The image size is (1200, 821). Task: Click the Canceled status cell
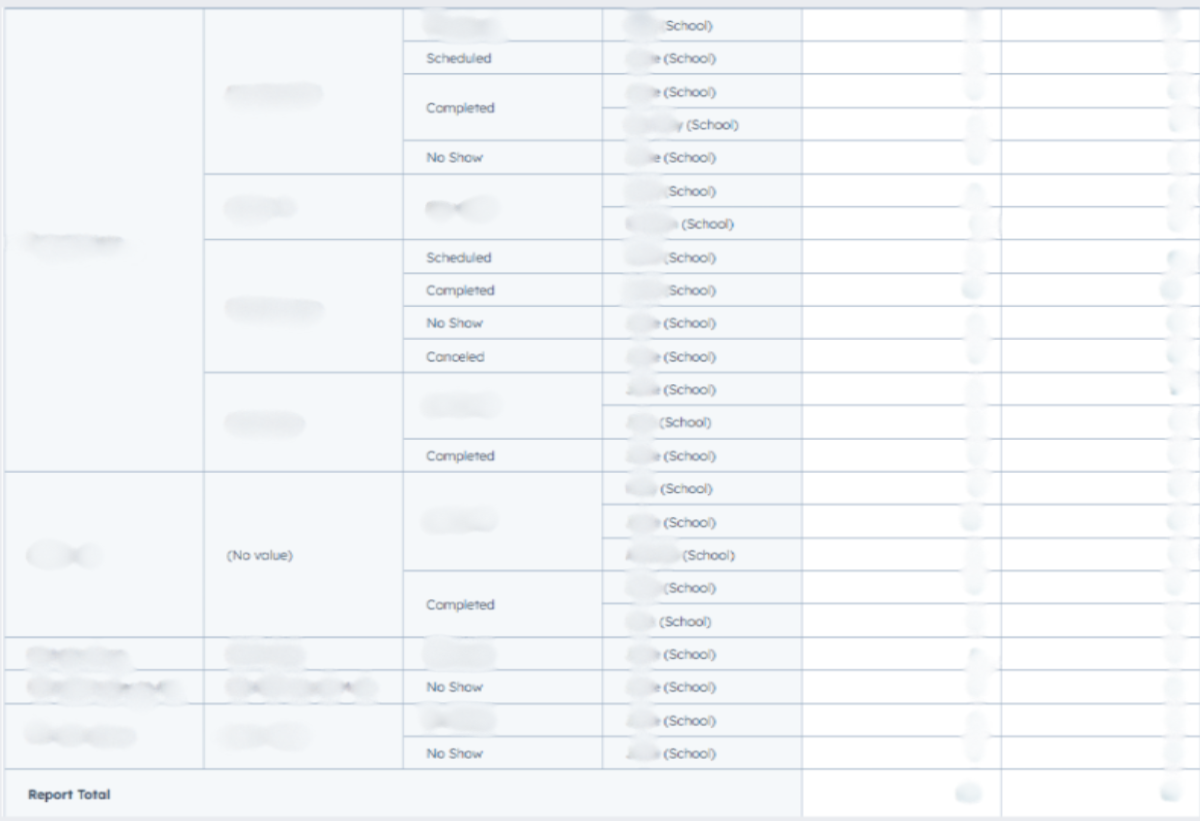tap(455, 356)
